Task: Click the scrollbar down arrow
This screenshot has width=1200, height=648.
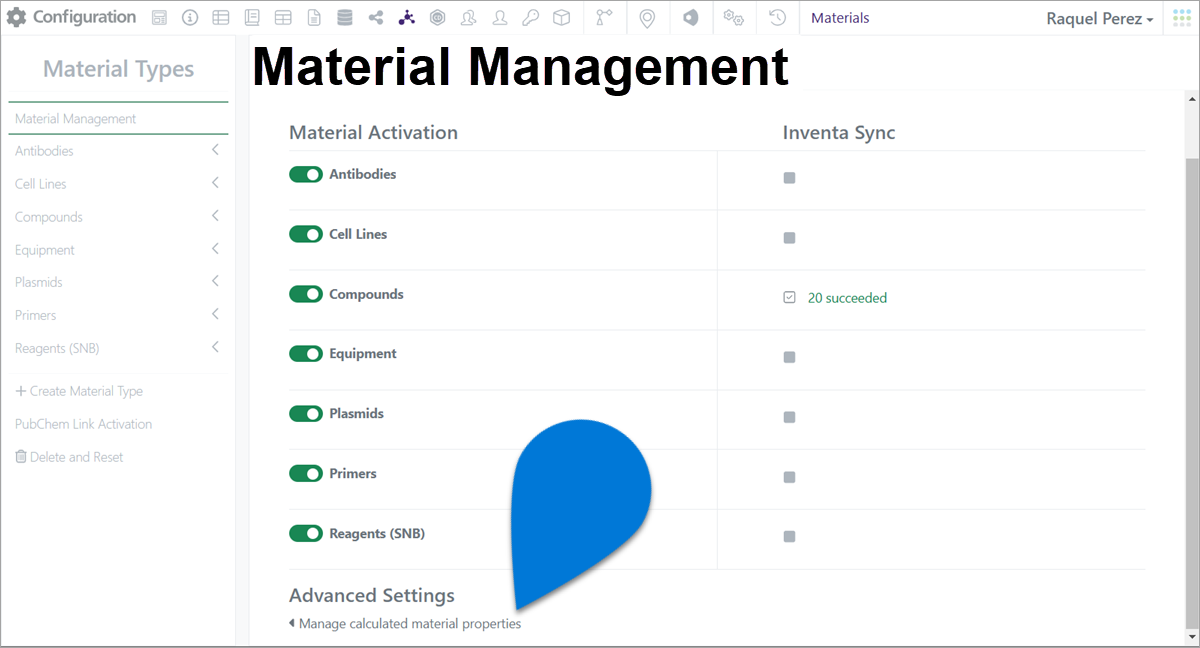Action: coord(1191,636)
